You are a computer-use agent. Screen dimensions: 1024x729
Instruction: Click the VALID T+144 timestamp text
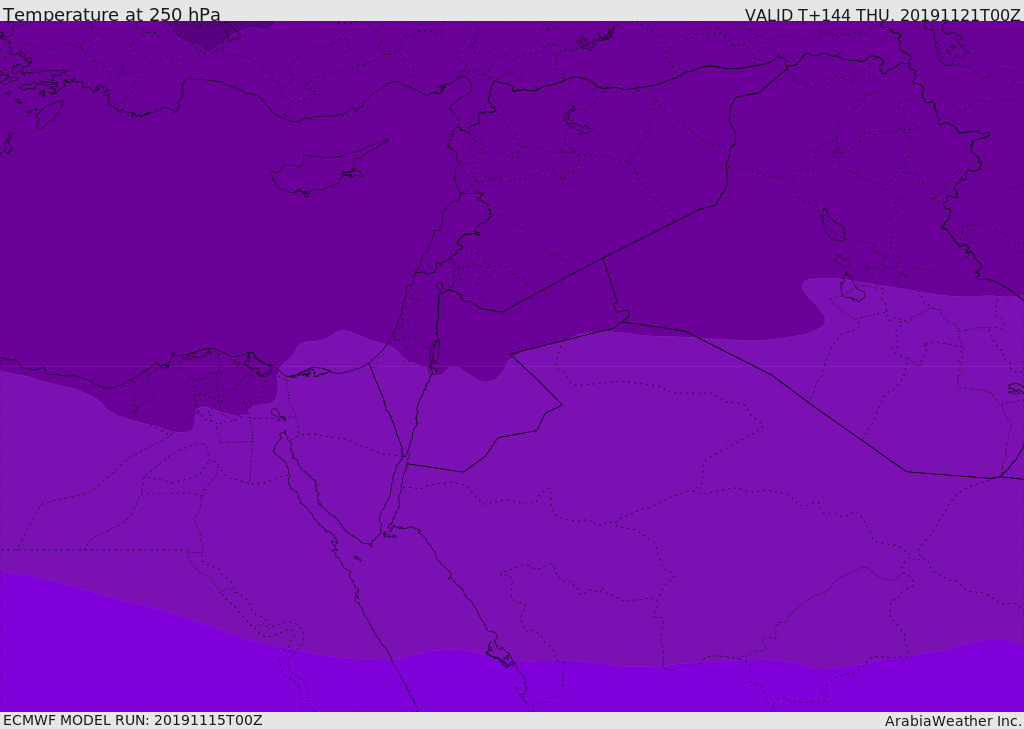pos(882,15)
